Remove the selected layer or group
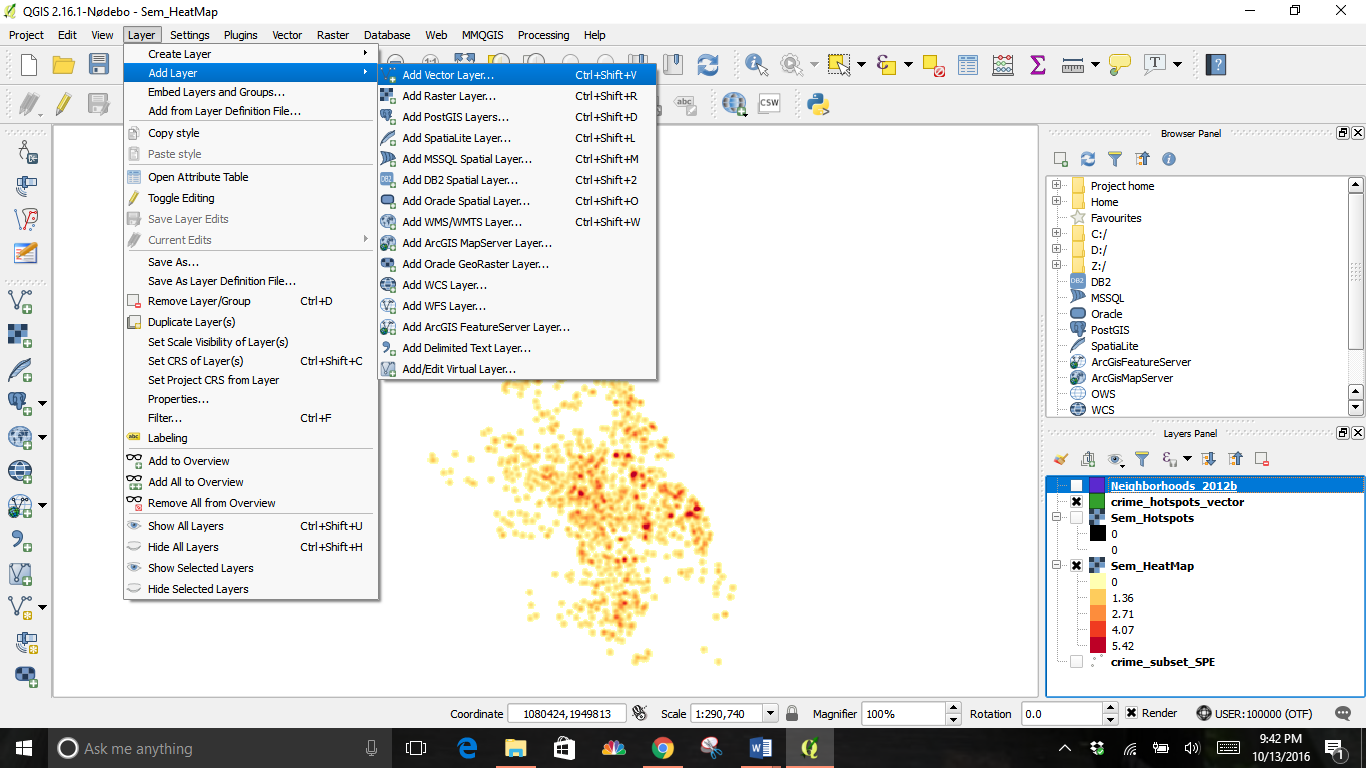 coord(1260,459)
